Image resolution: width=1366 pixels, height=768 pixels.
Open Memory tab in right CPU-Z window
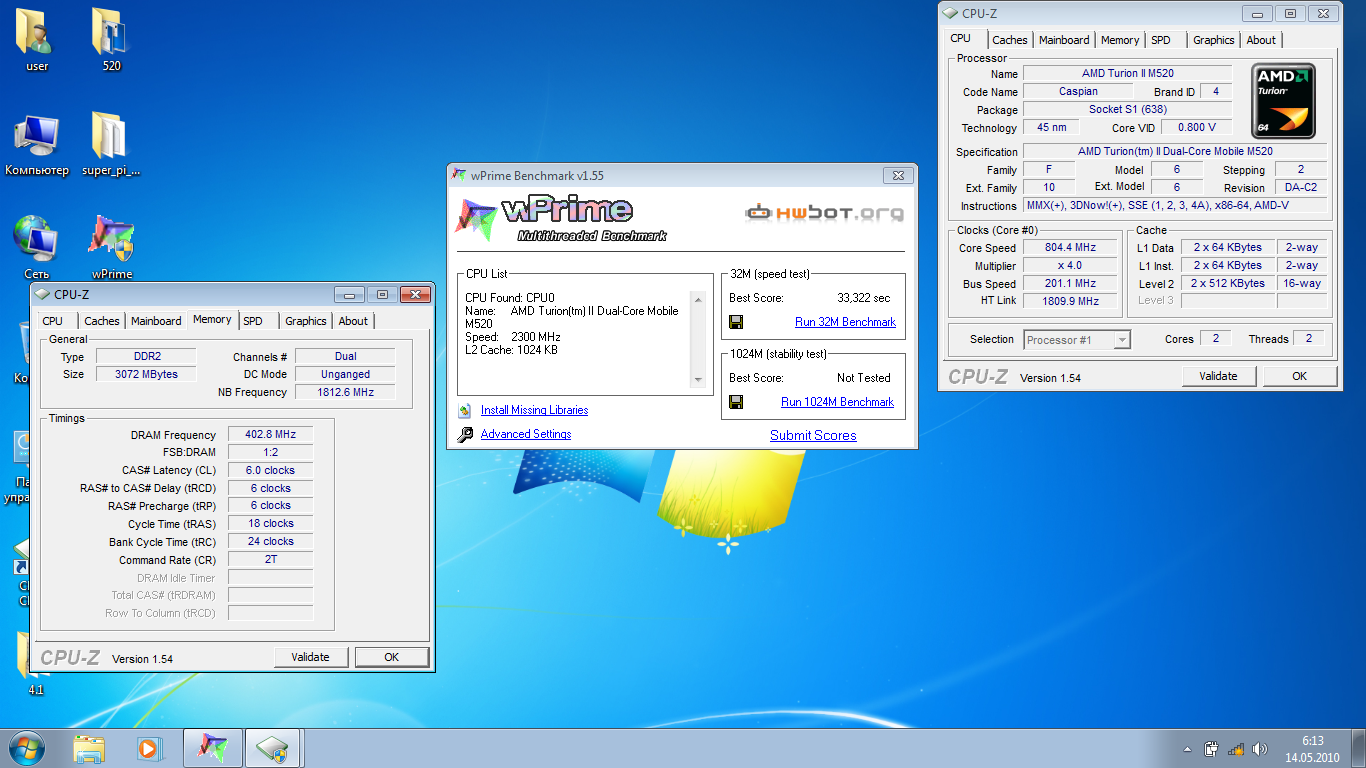pyautogui.click(x=1120, y=40)
